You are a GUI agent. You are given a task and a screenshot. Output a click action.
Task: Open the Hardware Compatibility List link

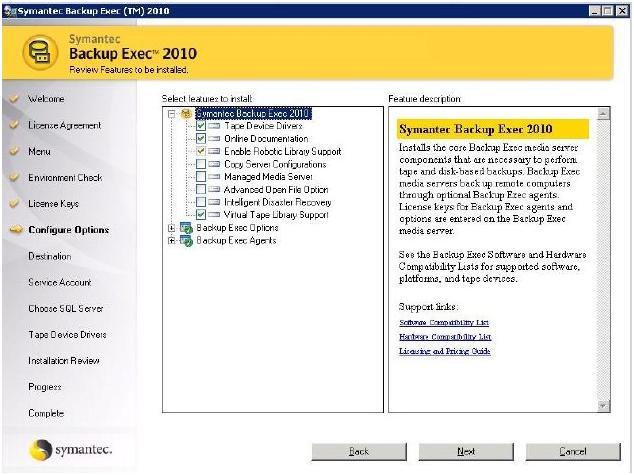(445, 337)
